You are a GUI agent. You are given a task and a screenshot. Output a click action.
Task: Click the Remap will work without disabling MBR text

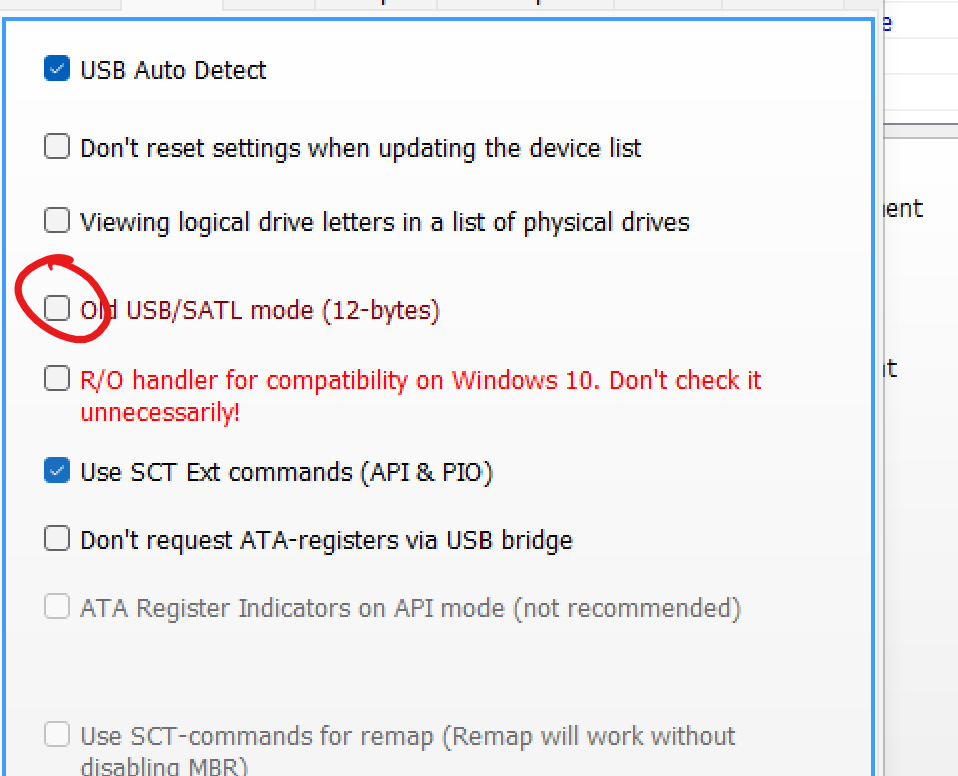pyautogui.click(x=590, y=738)
